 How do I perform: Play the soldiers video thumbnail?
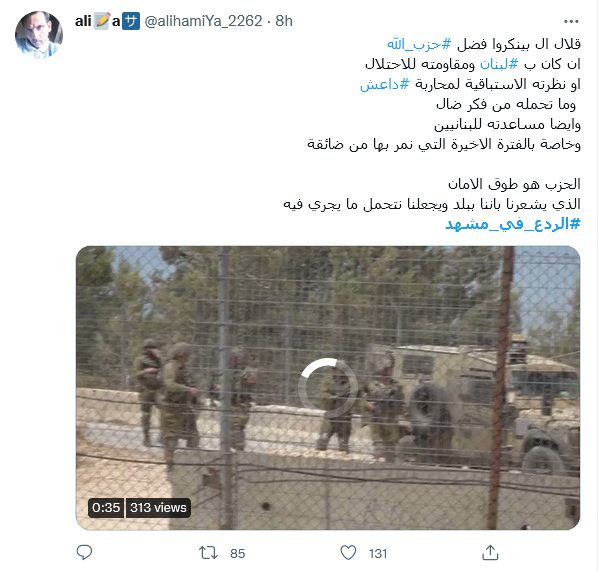coord(328,387)
